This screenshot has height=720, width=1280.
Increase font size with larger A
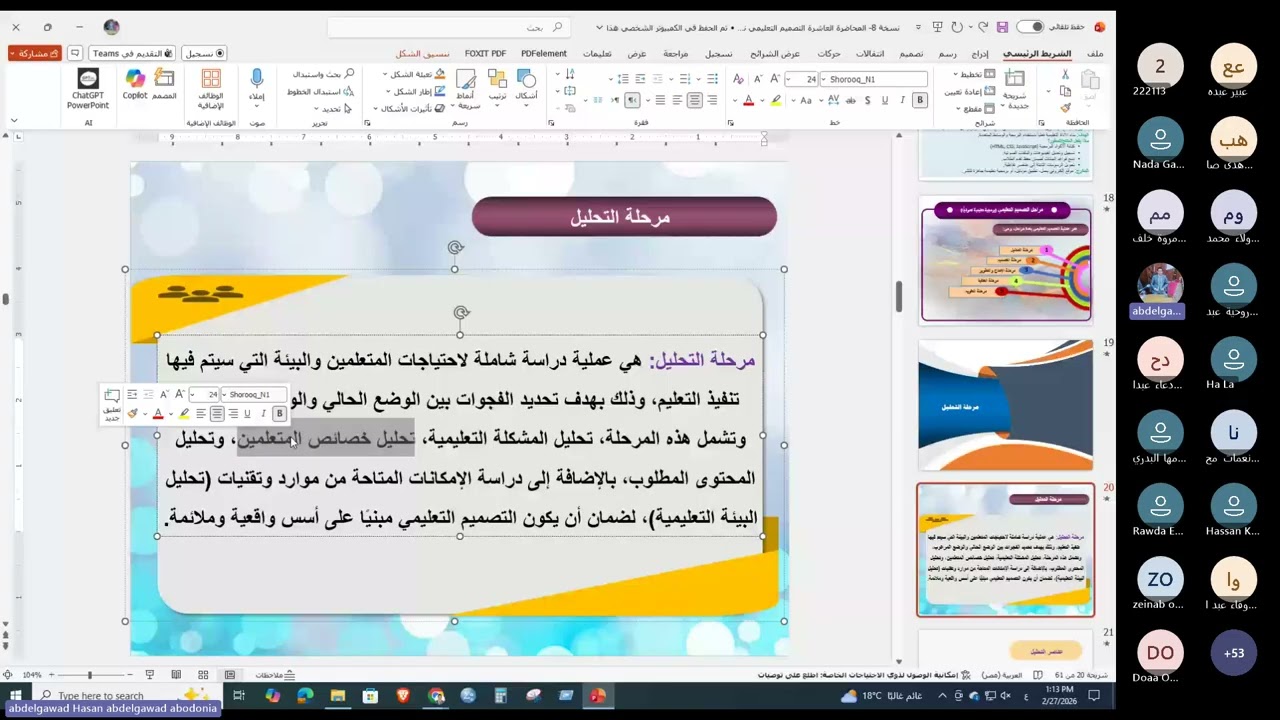point(775,79)
